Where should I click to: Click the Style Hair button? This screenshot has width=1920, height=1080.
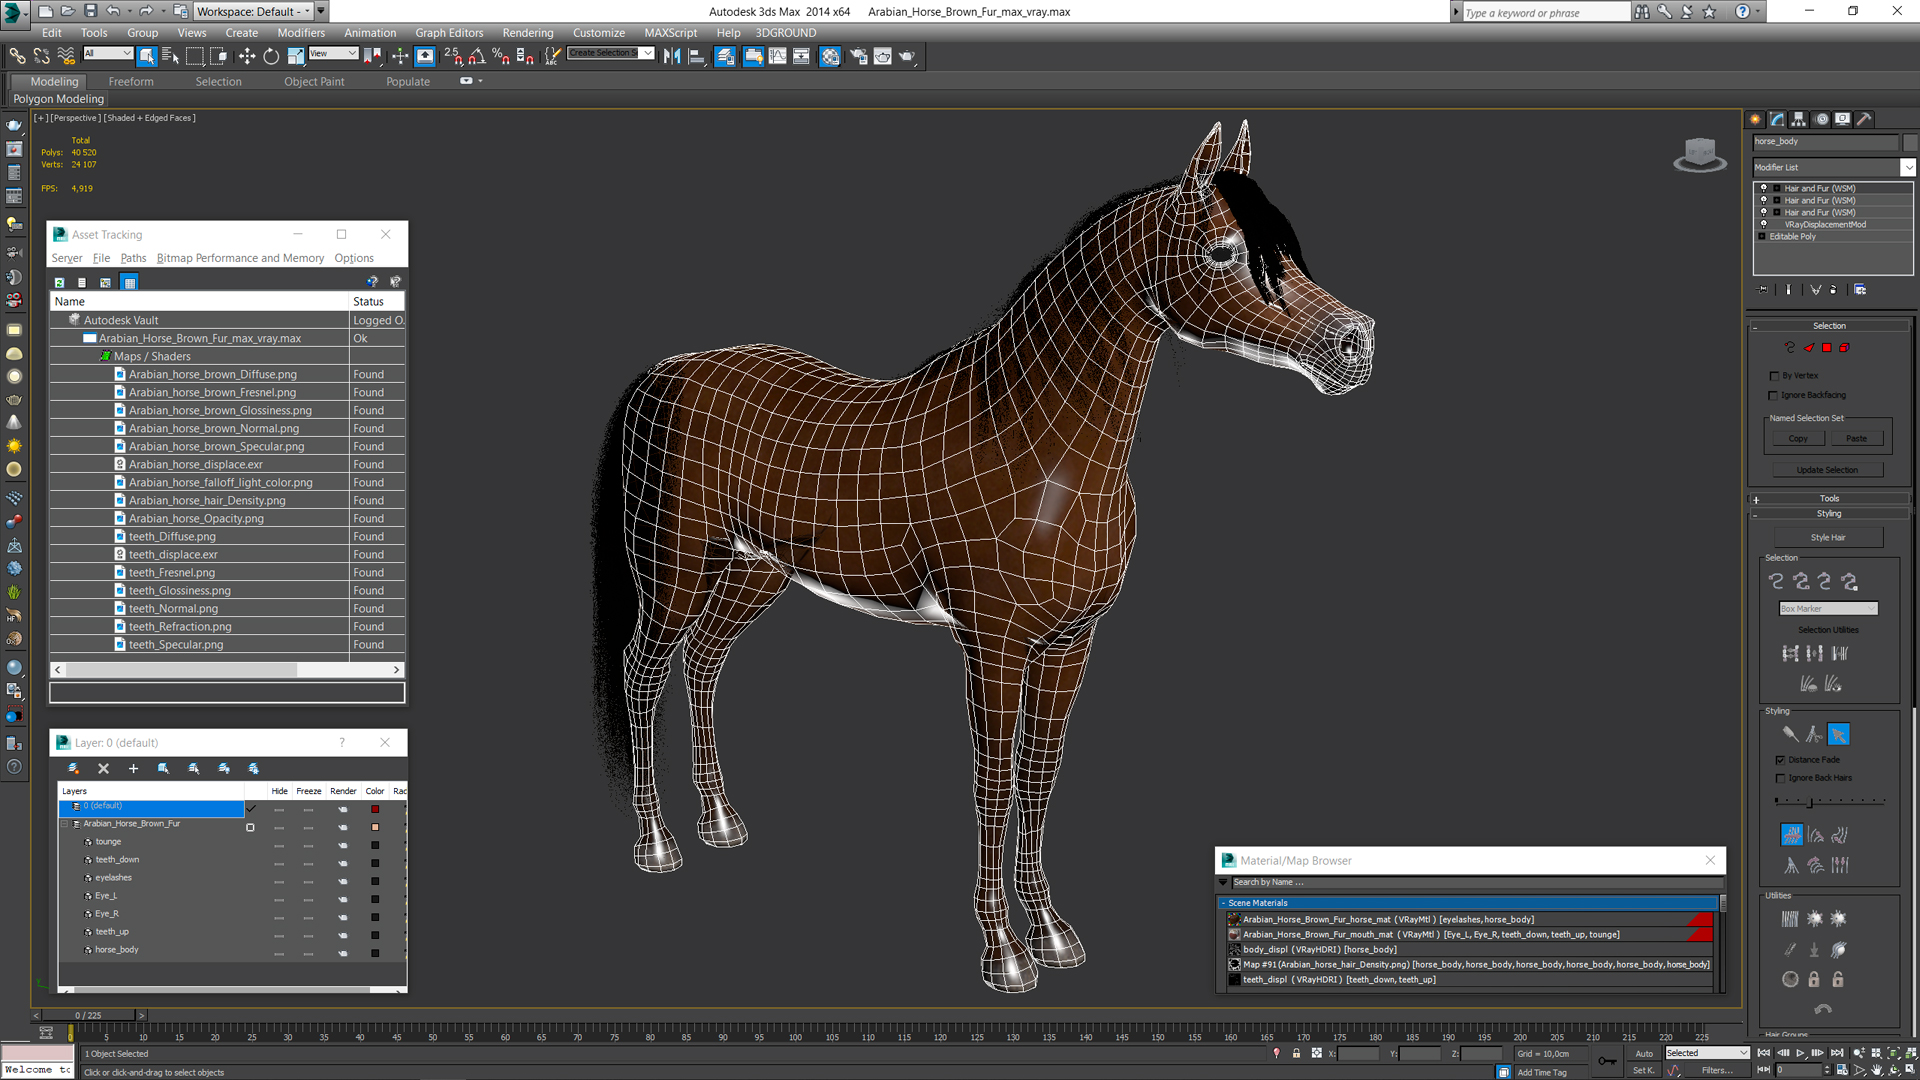pyautogui.click(x=1828, y=537)
